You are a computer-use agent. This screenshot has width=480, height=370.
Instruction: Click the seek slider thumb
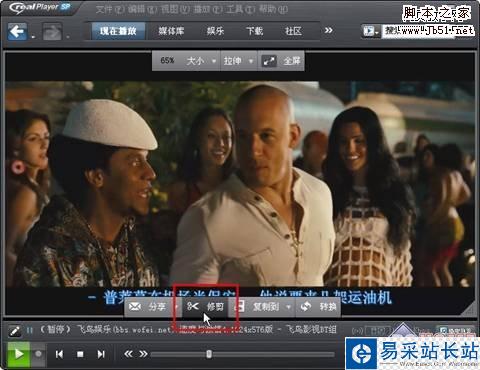pyautogui.click(x=209, y=354)
